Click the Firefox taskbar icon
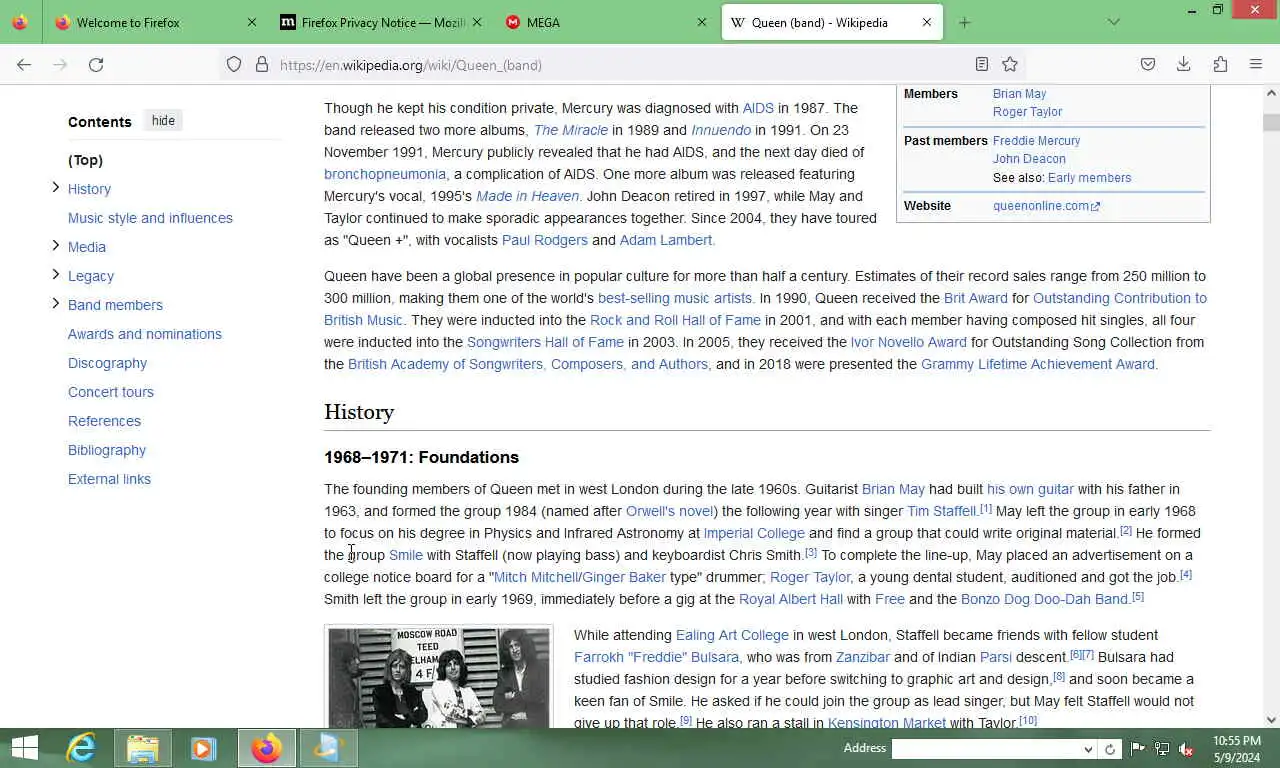Screen dimensions: 1280x768 [266, 748]
